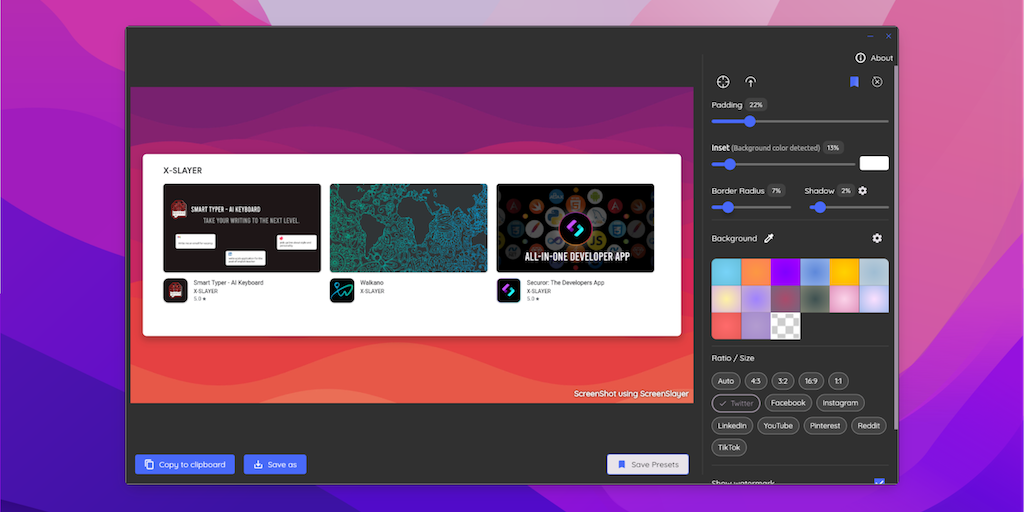Click the Inset slider handle
The height and width of the screenshot is (512, 1024).
coord(730,165)
